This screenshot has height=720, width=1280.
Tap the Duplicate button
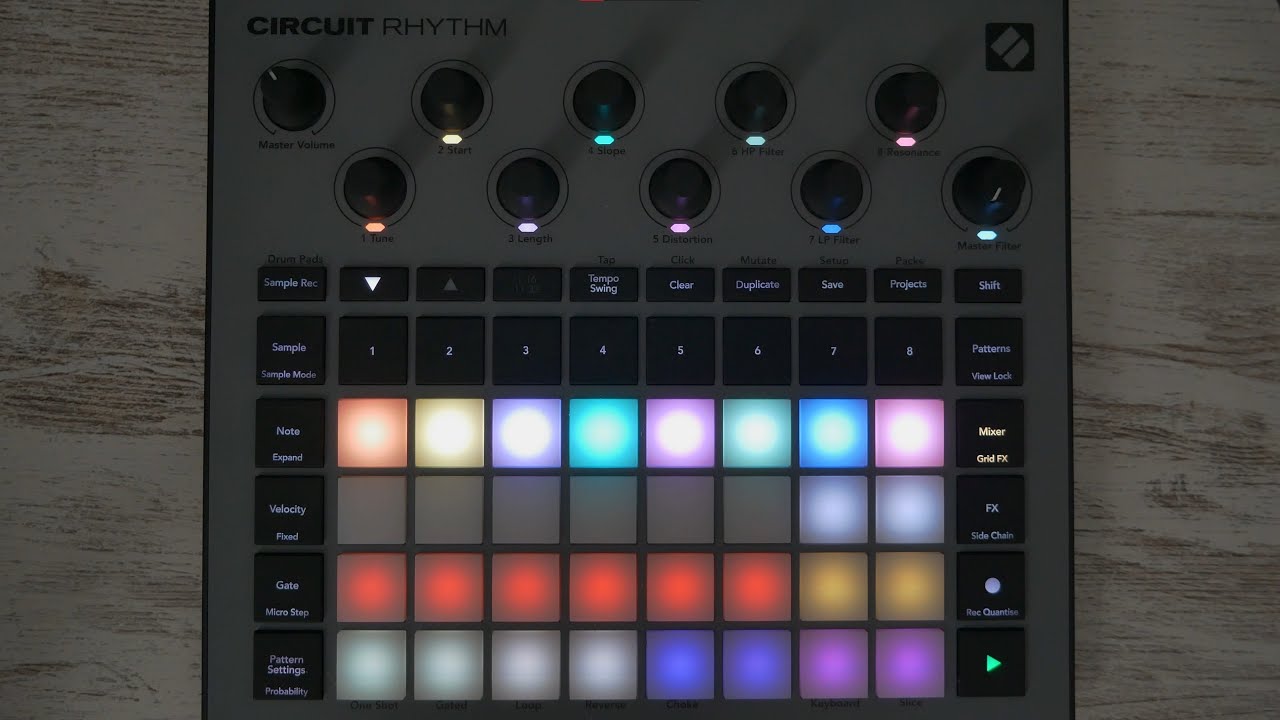(757, 284)
